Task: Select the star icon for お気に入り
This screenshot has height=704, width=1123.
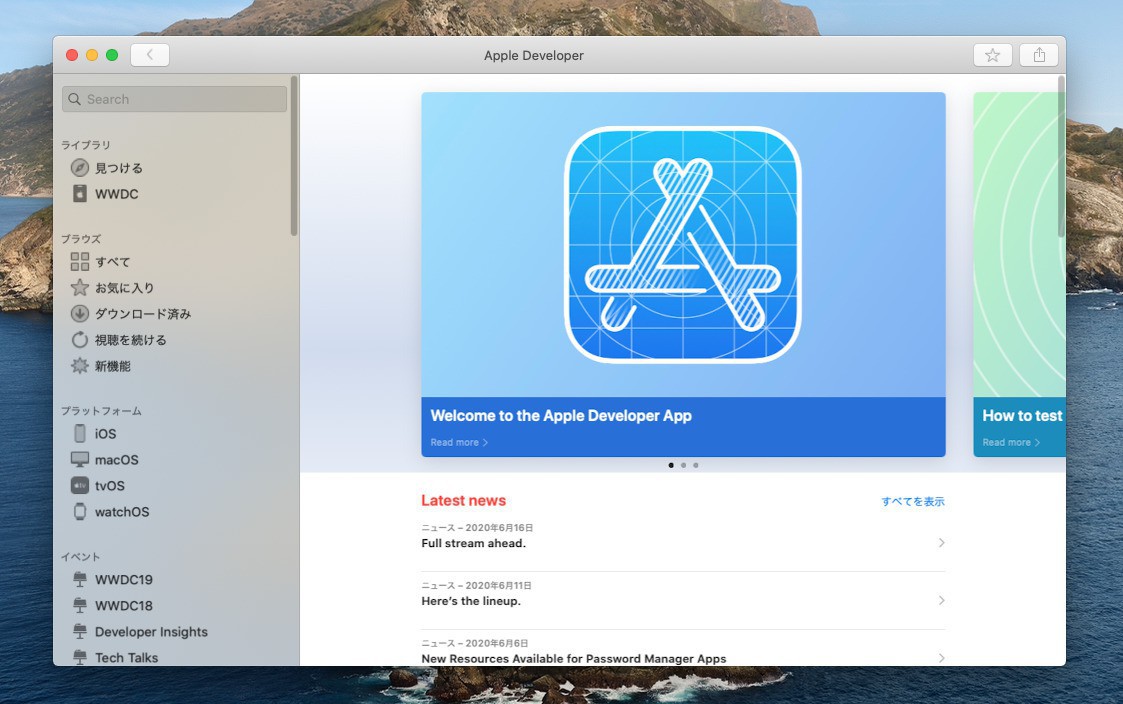Action: click(79, 287)
